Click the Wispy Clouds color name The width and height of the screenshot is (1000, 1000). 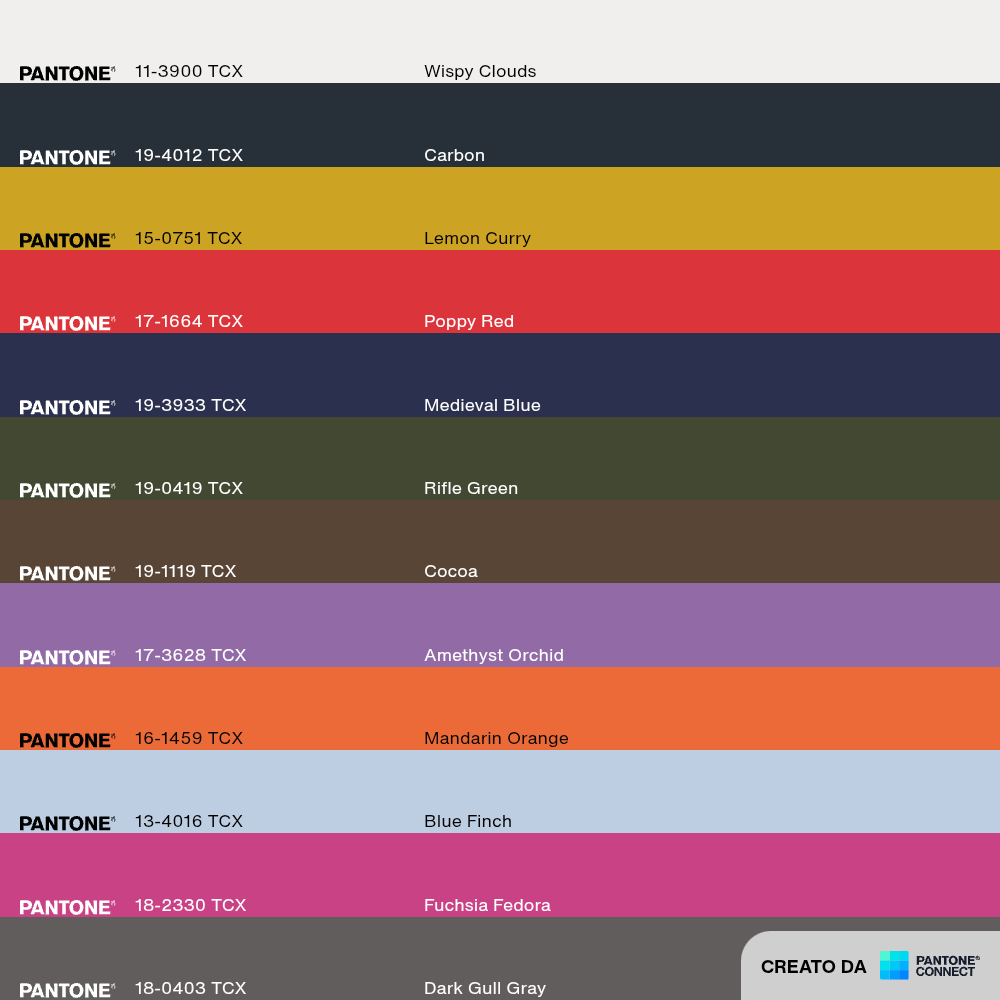pos(480,71)
